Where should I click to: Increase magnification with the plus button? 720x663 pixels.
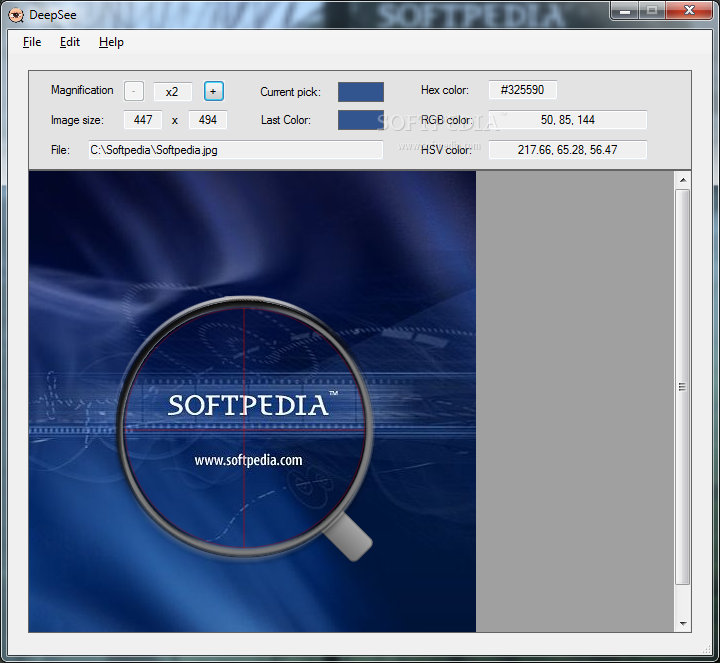pyautogui.click(x=214, y=91)
